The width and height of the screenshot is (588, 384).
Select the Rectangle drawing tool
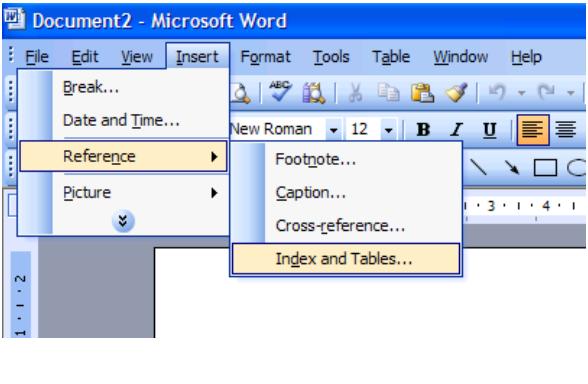[545, 168]
